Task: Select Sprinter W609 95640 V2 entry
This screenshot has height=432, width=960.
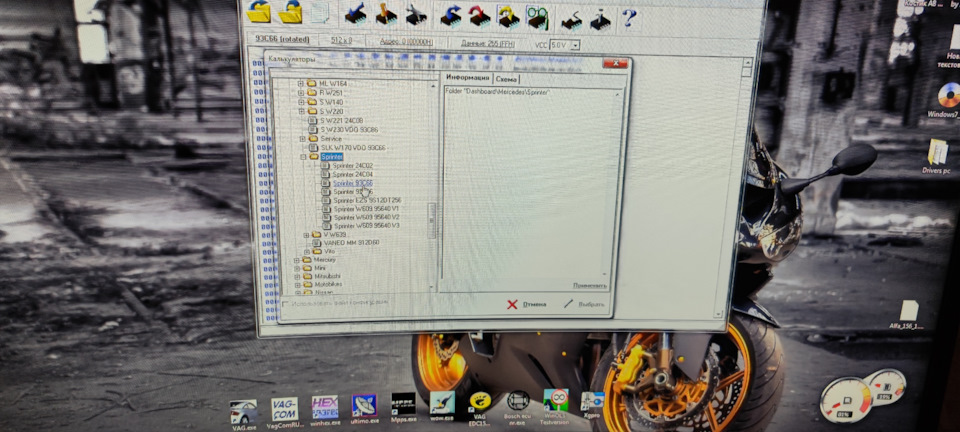Action: 367,217
